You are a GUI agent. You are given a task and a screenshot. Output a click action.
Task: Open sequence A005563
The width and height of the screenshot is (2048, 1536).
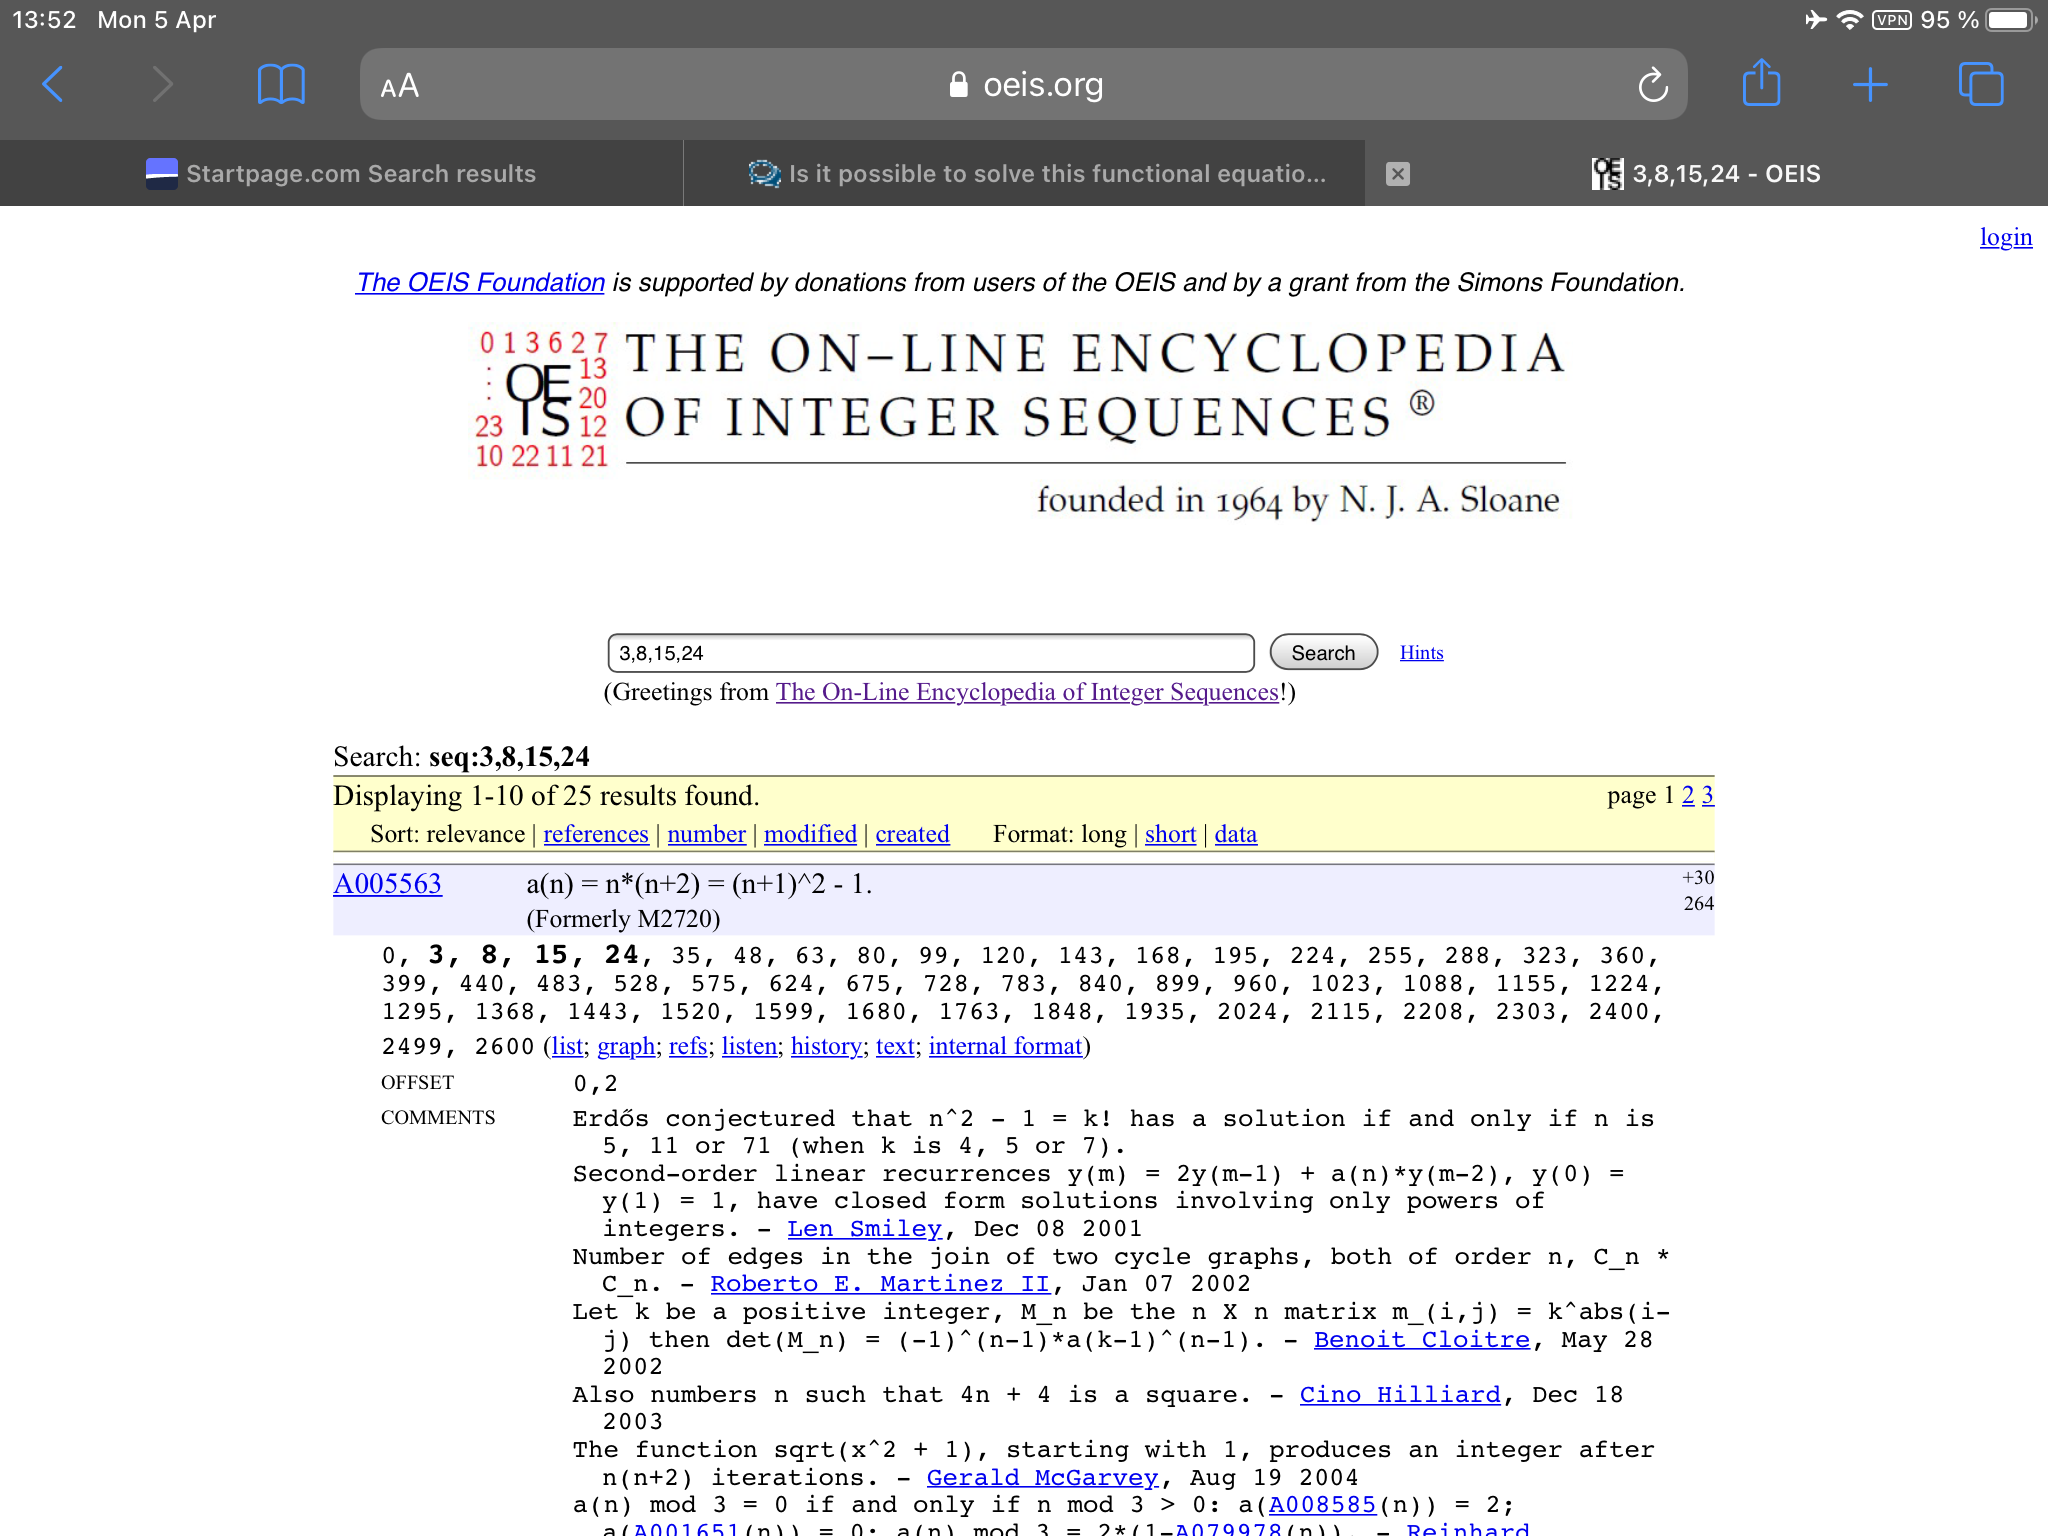click(387, 884)
